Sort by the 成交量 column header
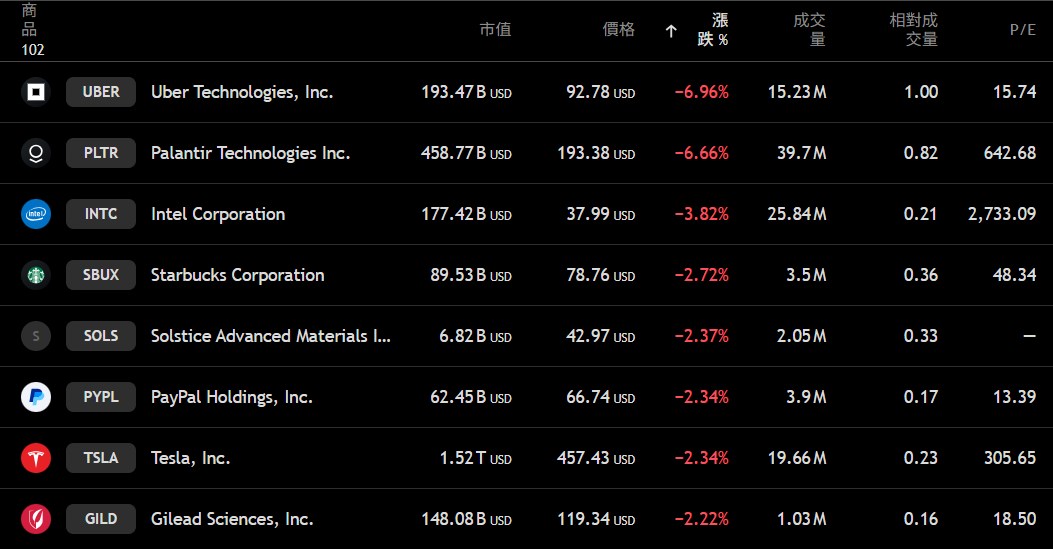Viewport: 1053px width, 549px height. (809, 30)
